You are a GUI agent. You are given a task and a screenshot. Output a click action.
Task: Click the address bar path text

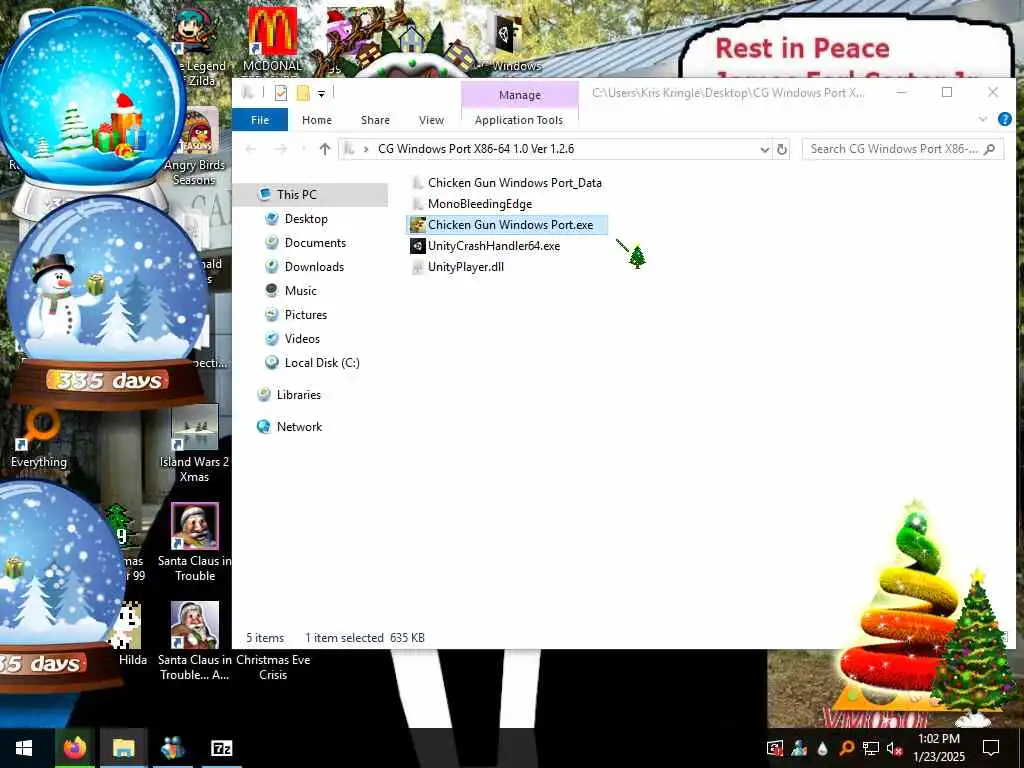(476, 149)
